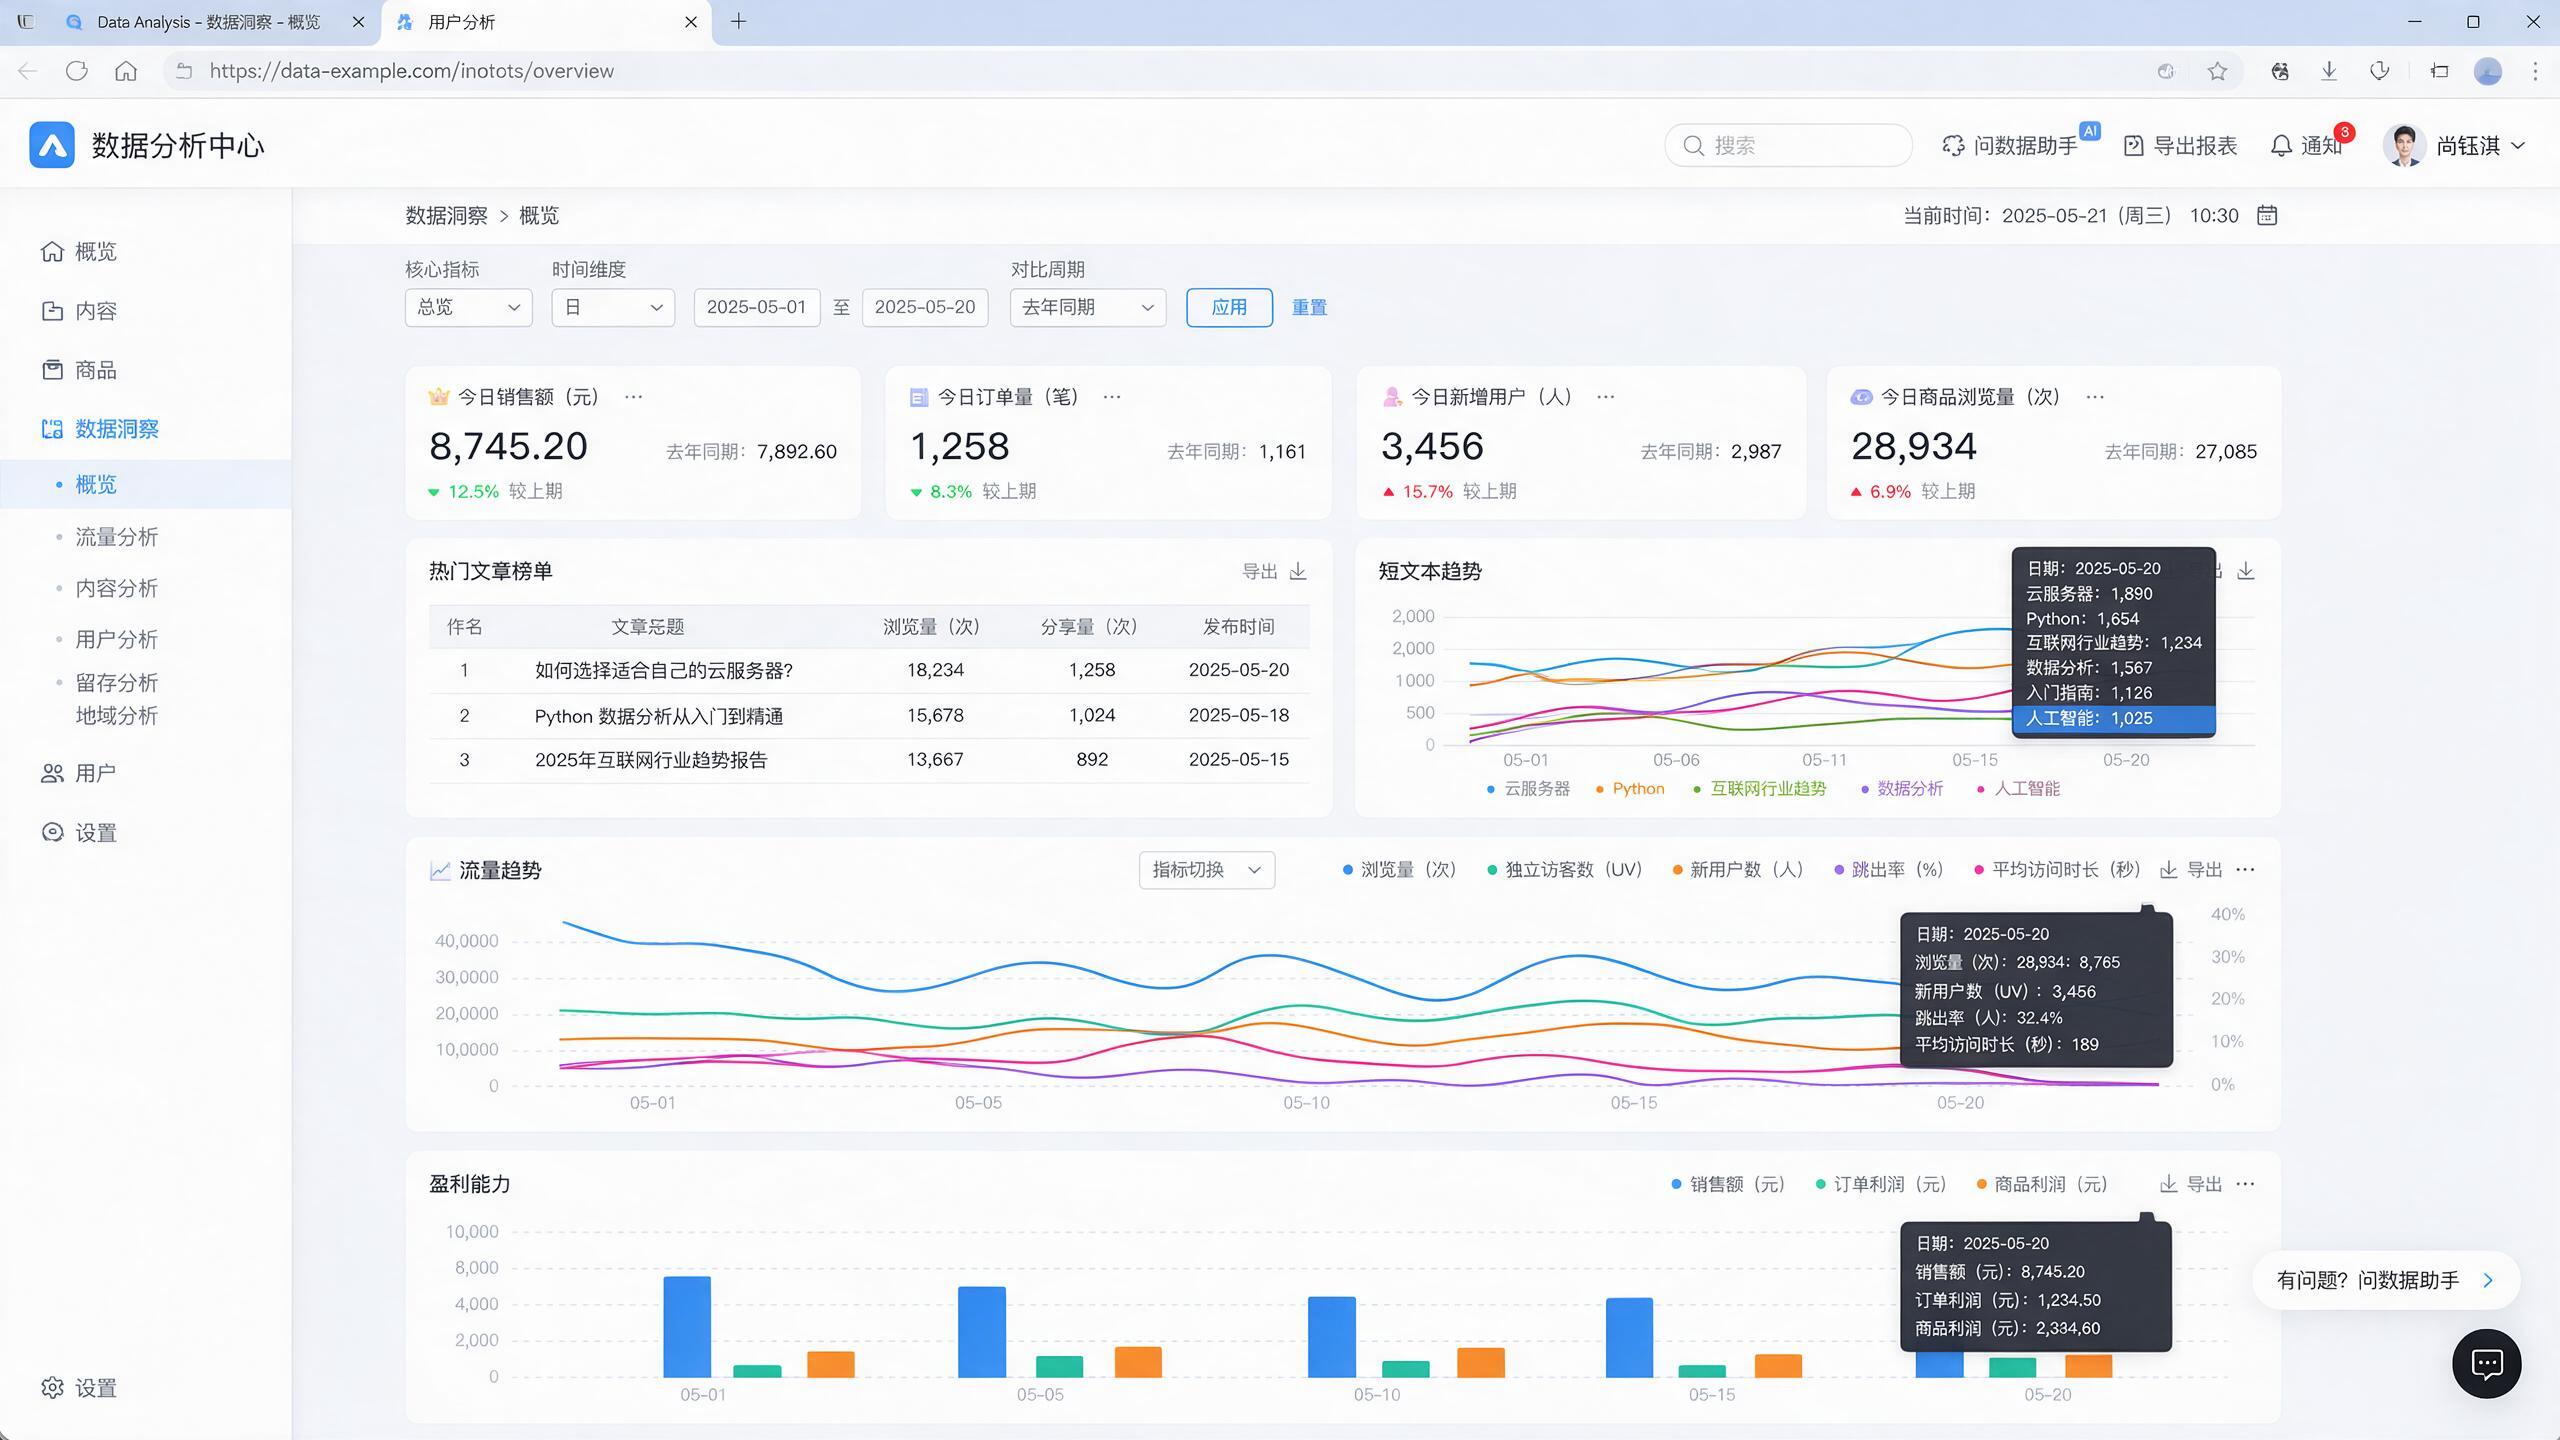The width and height of the screenshot is (2560, 1440).
Task: Select 流量分析 in the sidebar
Action: 117,537
